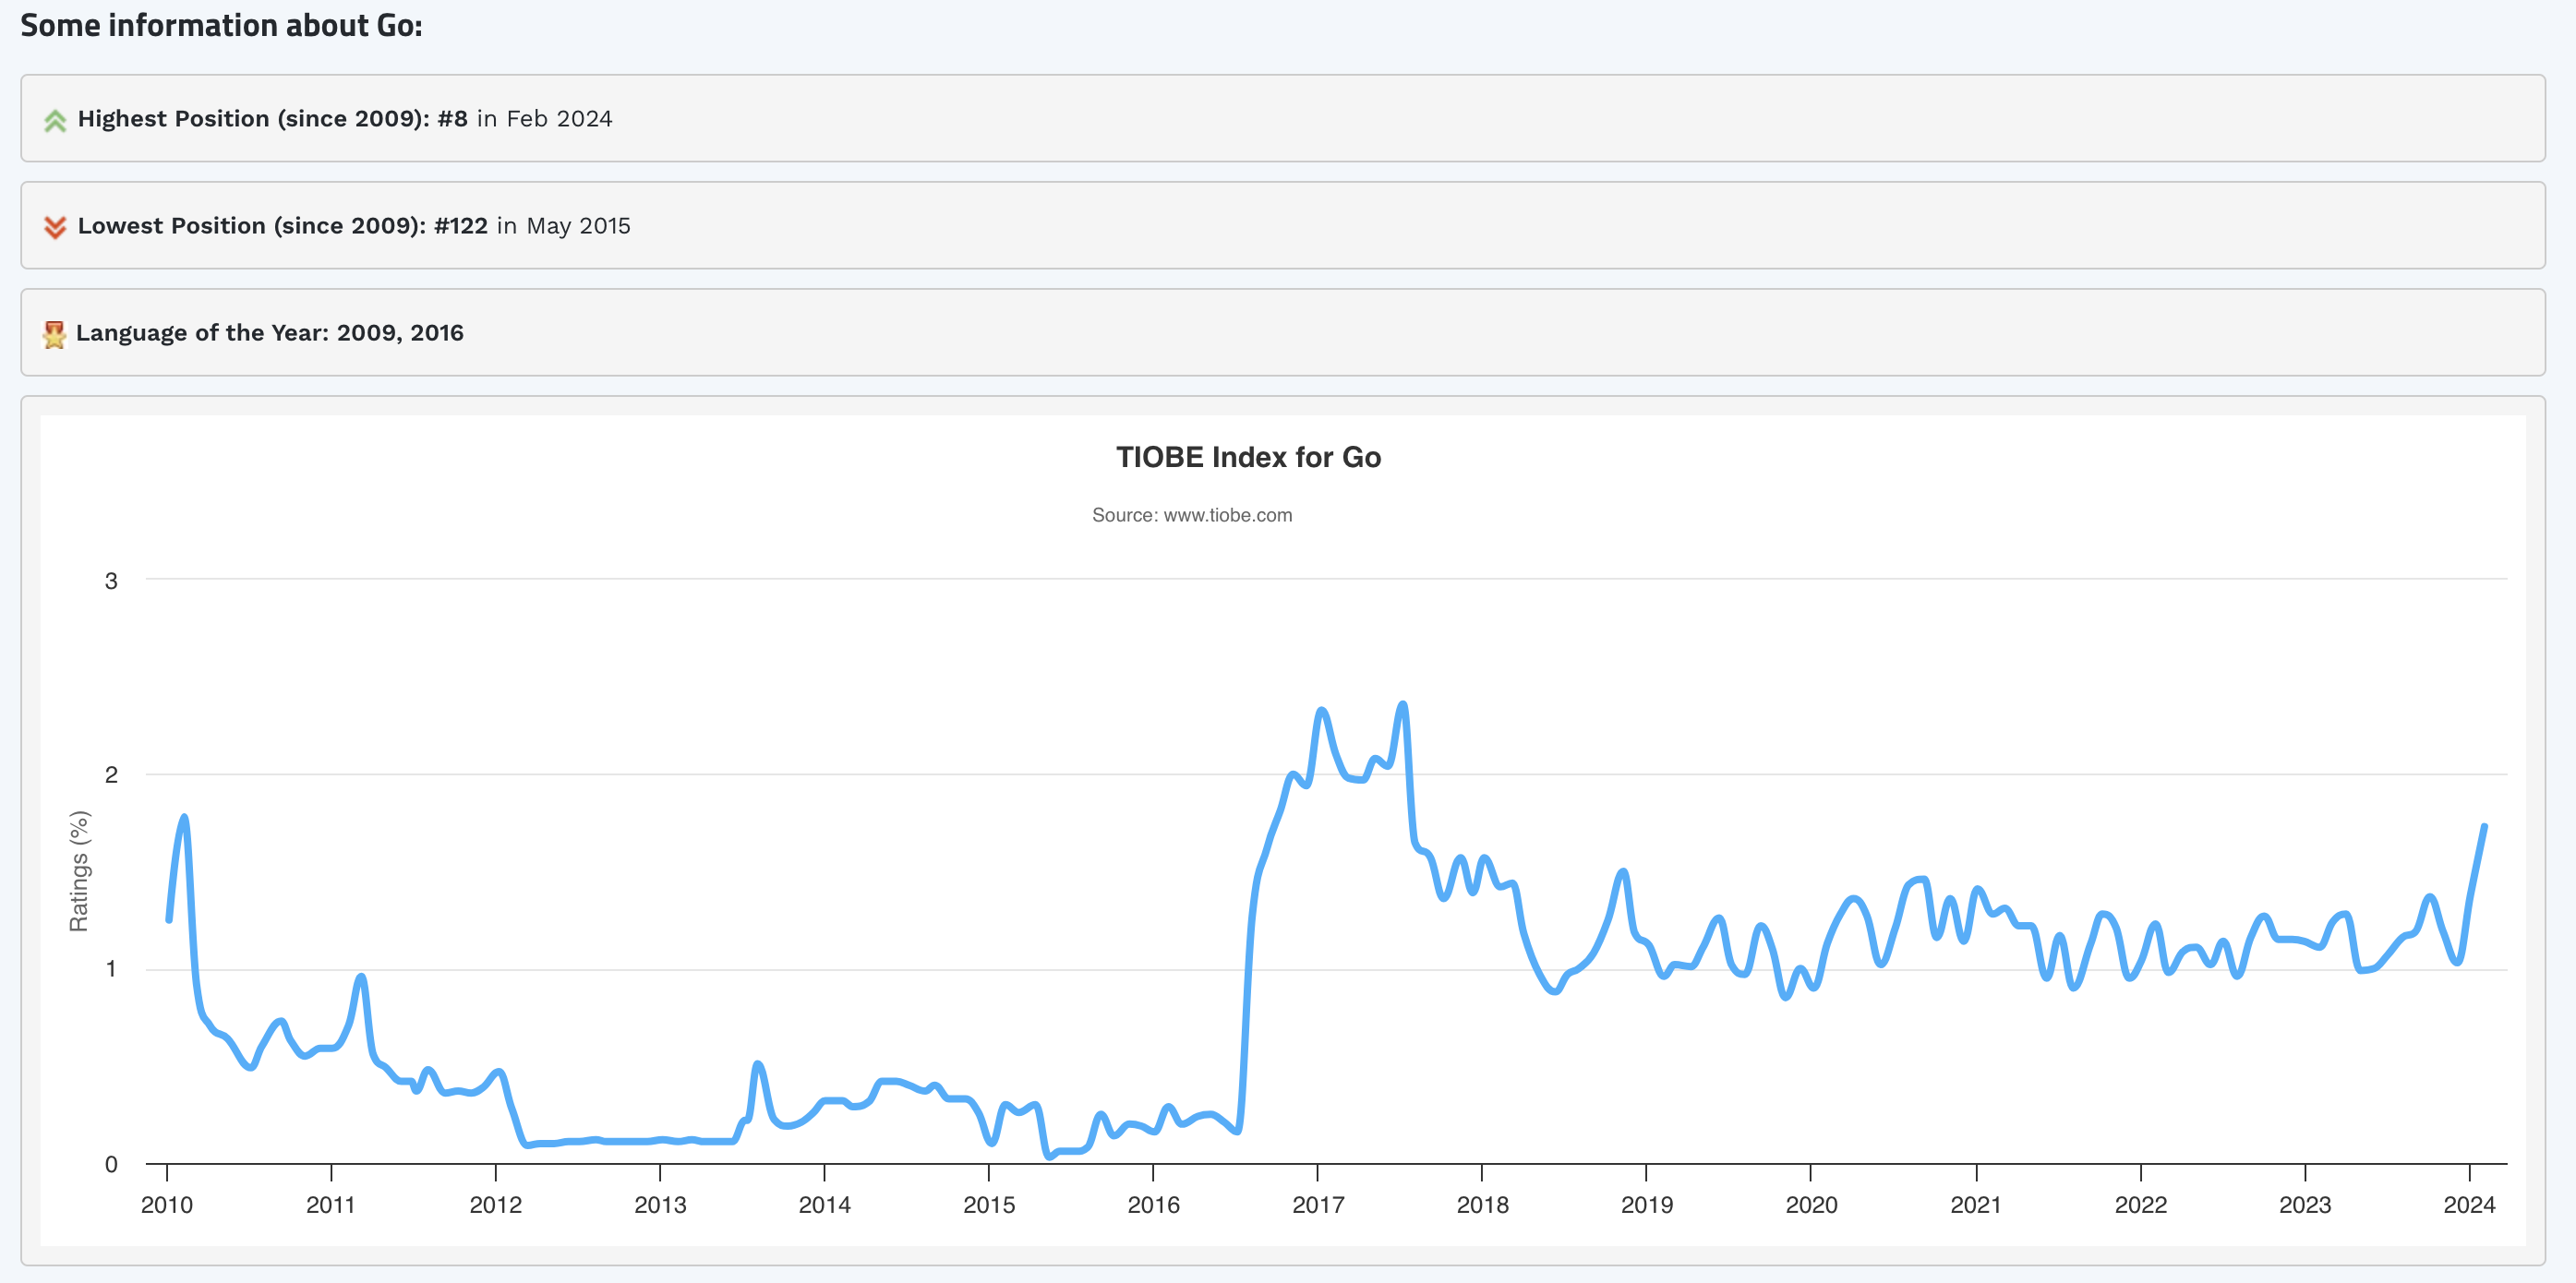This screenshot has height=1283, width=2576.
Task: Click the chart title TIOBE Index for Go
Action: [1248, 457]
